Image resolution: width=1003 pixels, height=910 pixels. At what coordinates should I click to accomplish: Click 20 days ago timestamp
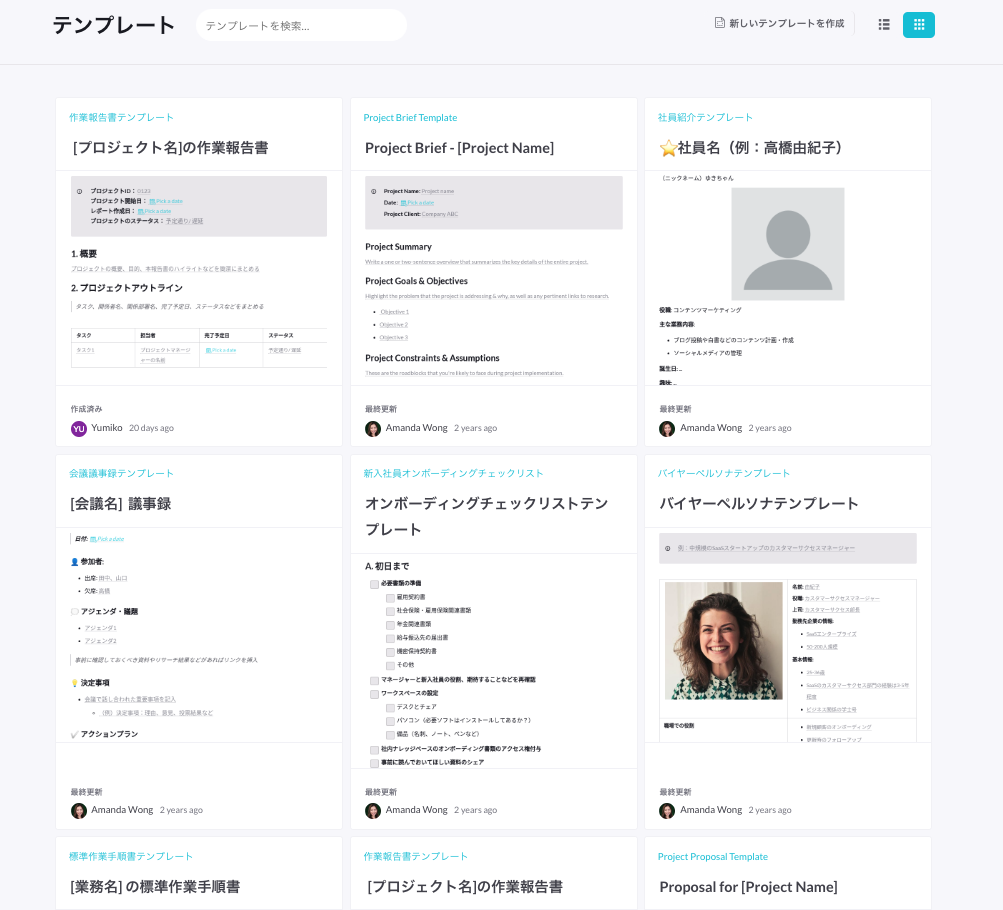point(152,428)
